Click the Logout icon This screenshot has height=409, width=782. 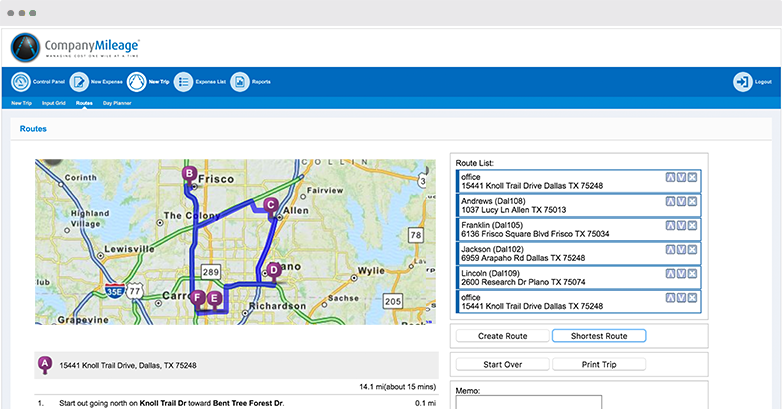point(743,82)
